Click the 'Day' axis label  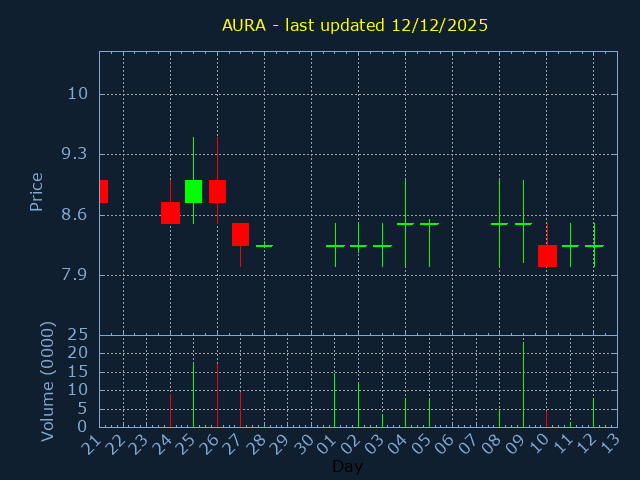pyautogui.click(x=347, y=466)
